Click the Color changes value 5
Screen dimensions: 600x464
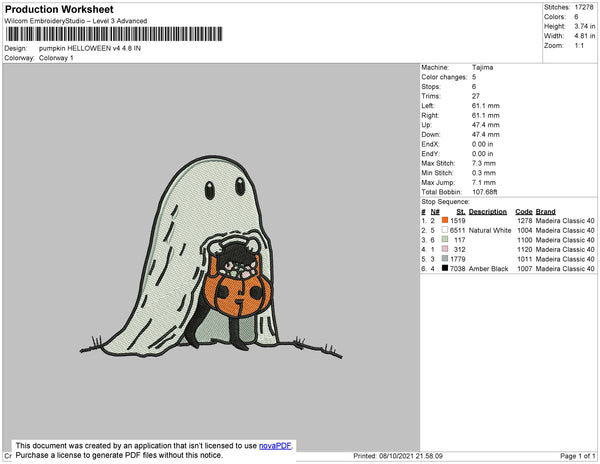474,77
